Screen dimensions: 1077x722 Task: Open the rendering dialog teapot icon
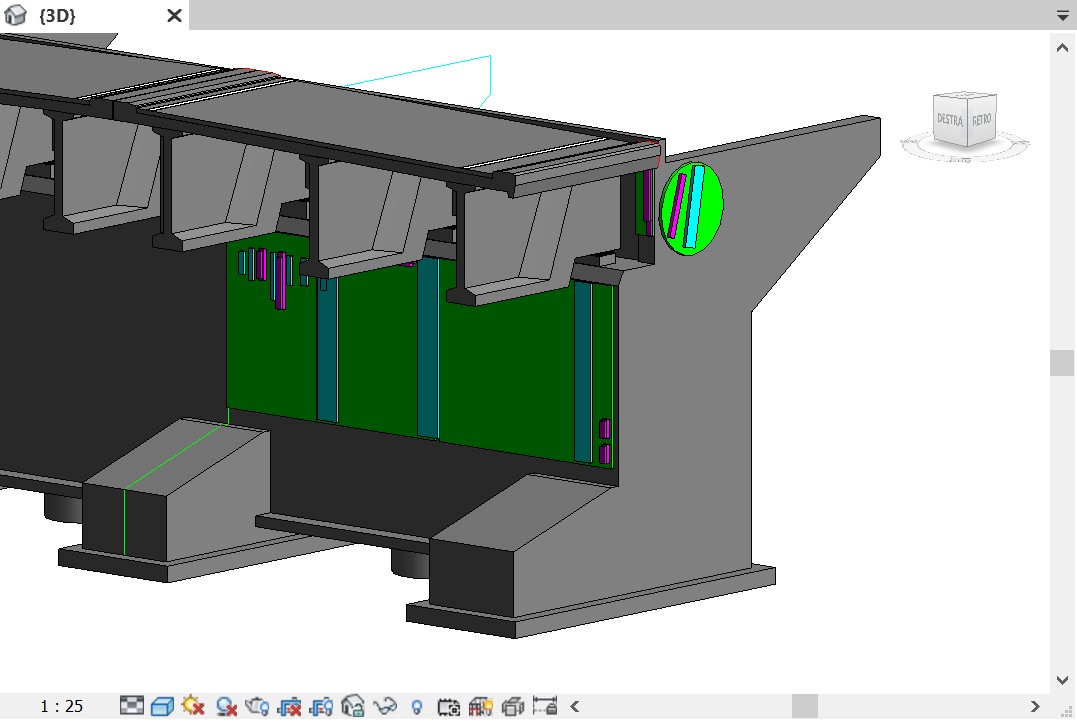click(x=257, y=706)
